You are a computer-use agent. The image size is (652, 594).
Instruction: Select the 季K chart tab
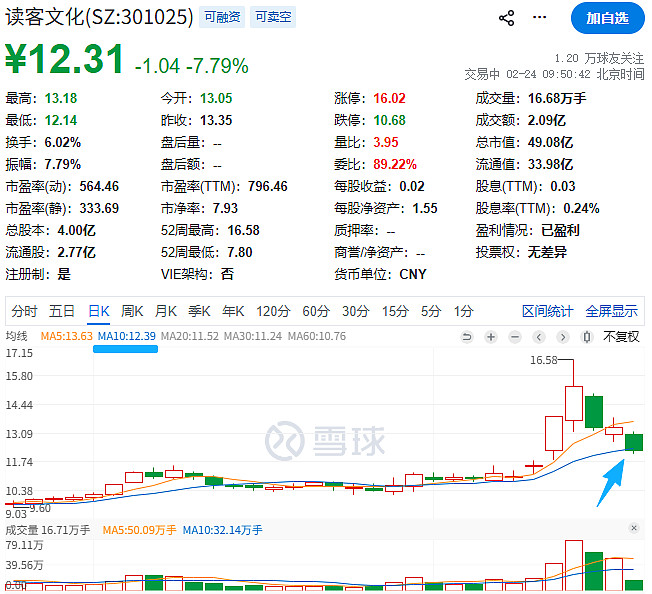[199, 311]
